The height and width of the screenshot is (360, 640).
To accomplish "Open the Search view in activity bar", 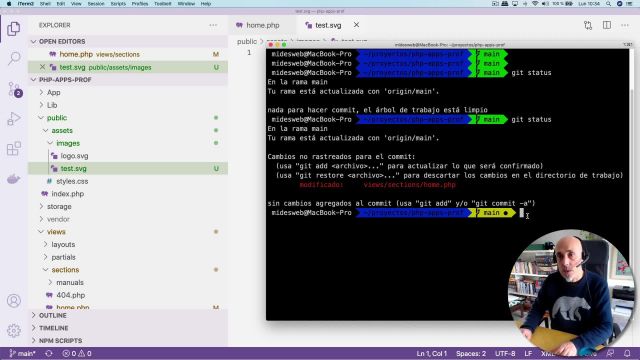I will (x=13, y=58).
